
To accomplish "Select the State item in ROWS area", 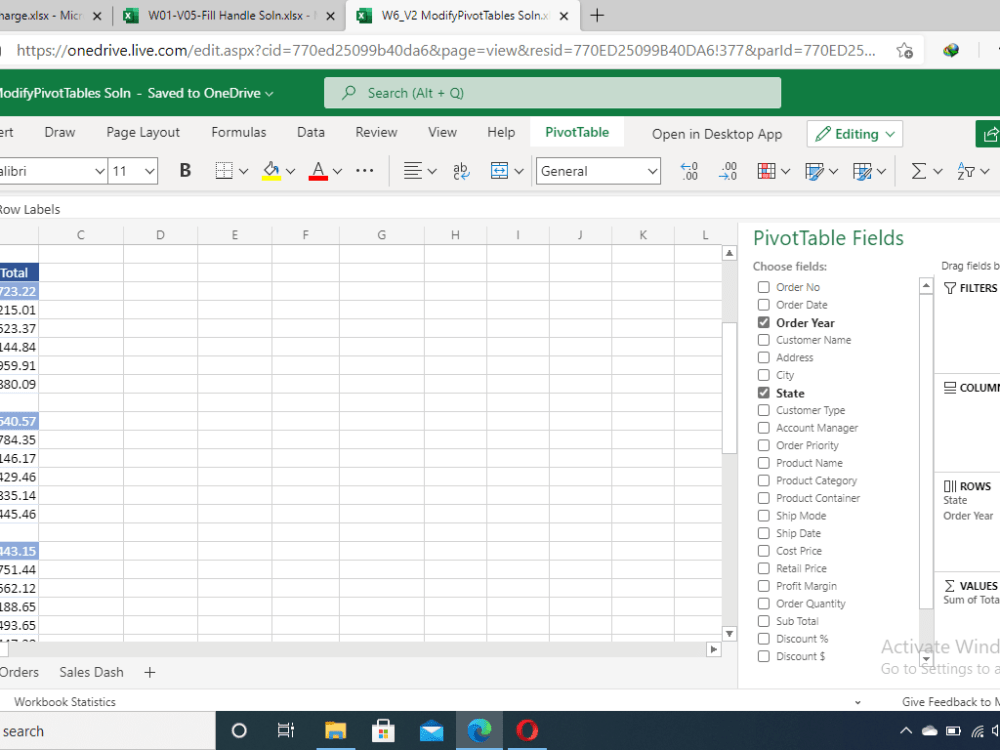I will pos(955,500).
